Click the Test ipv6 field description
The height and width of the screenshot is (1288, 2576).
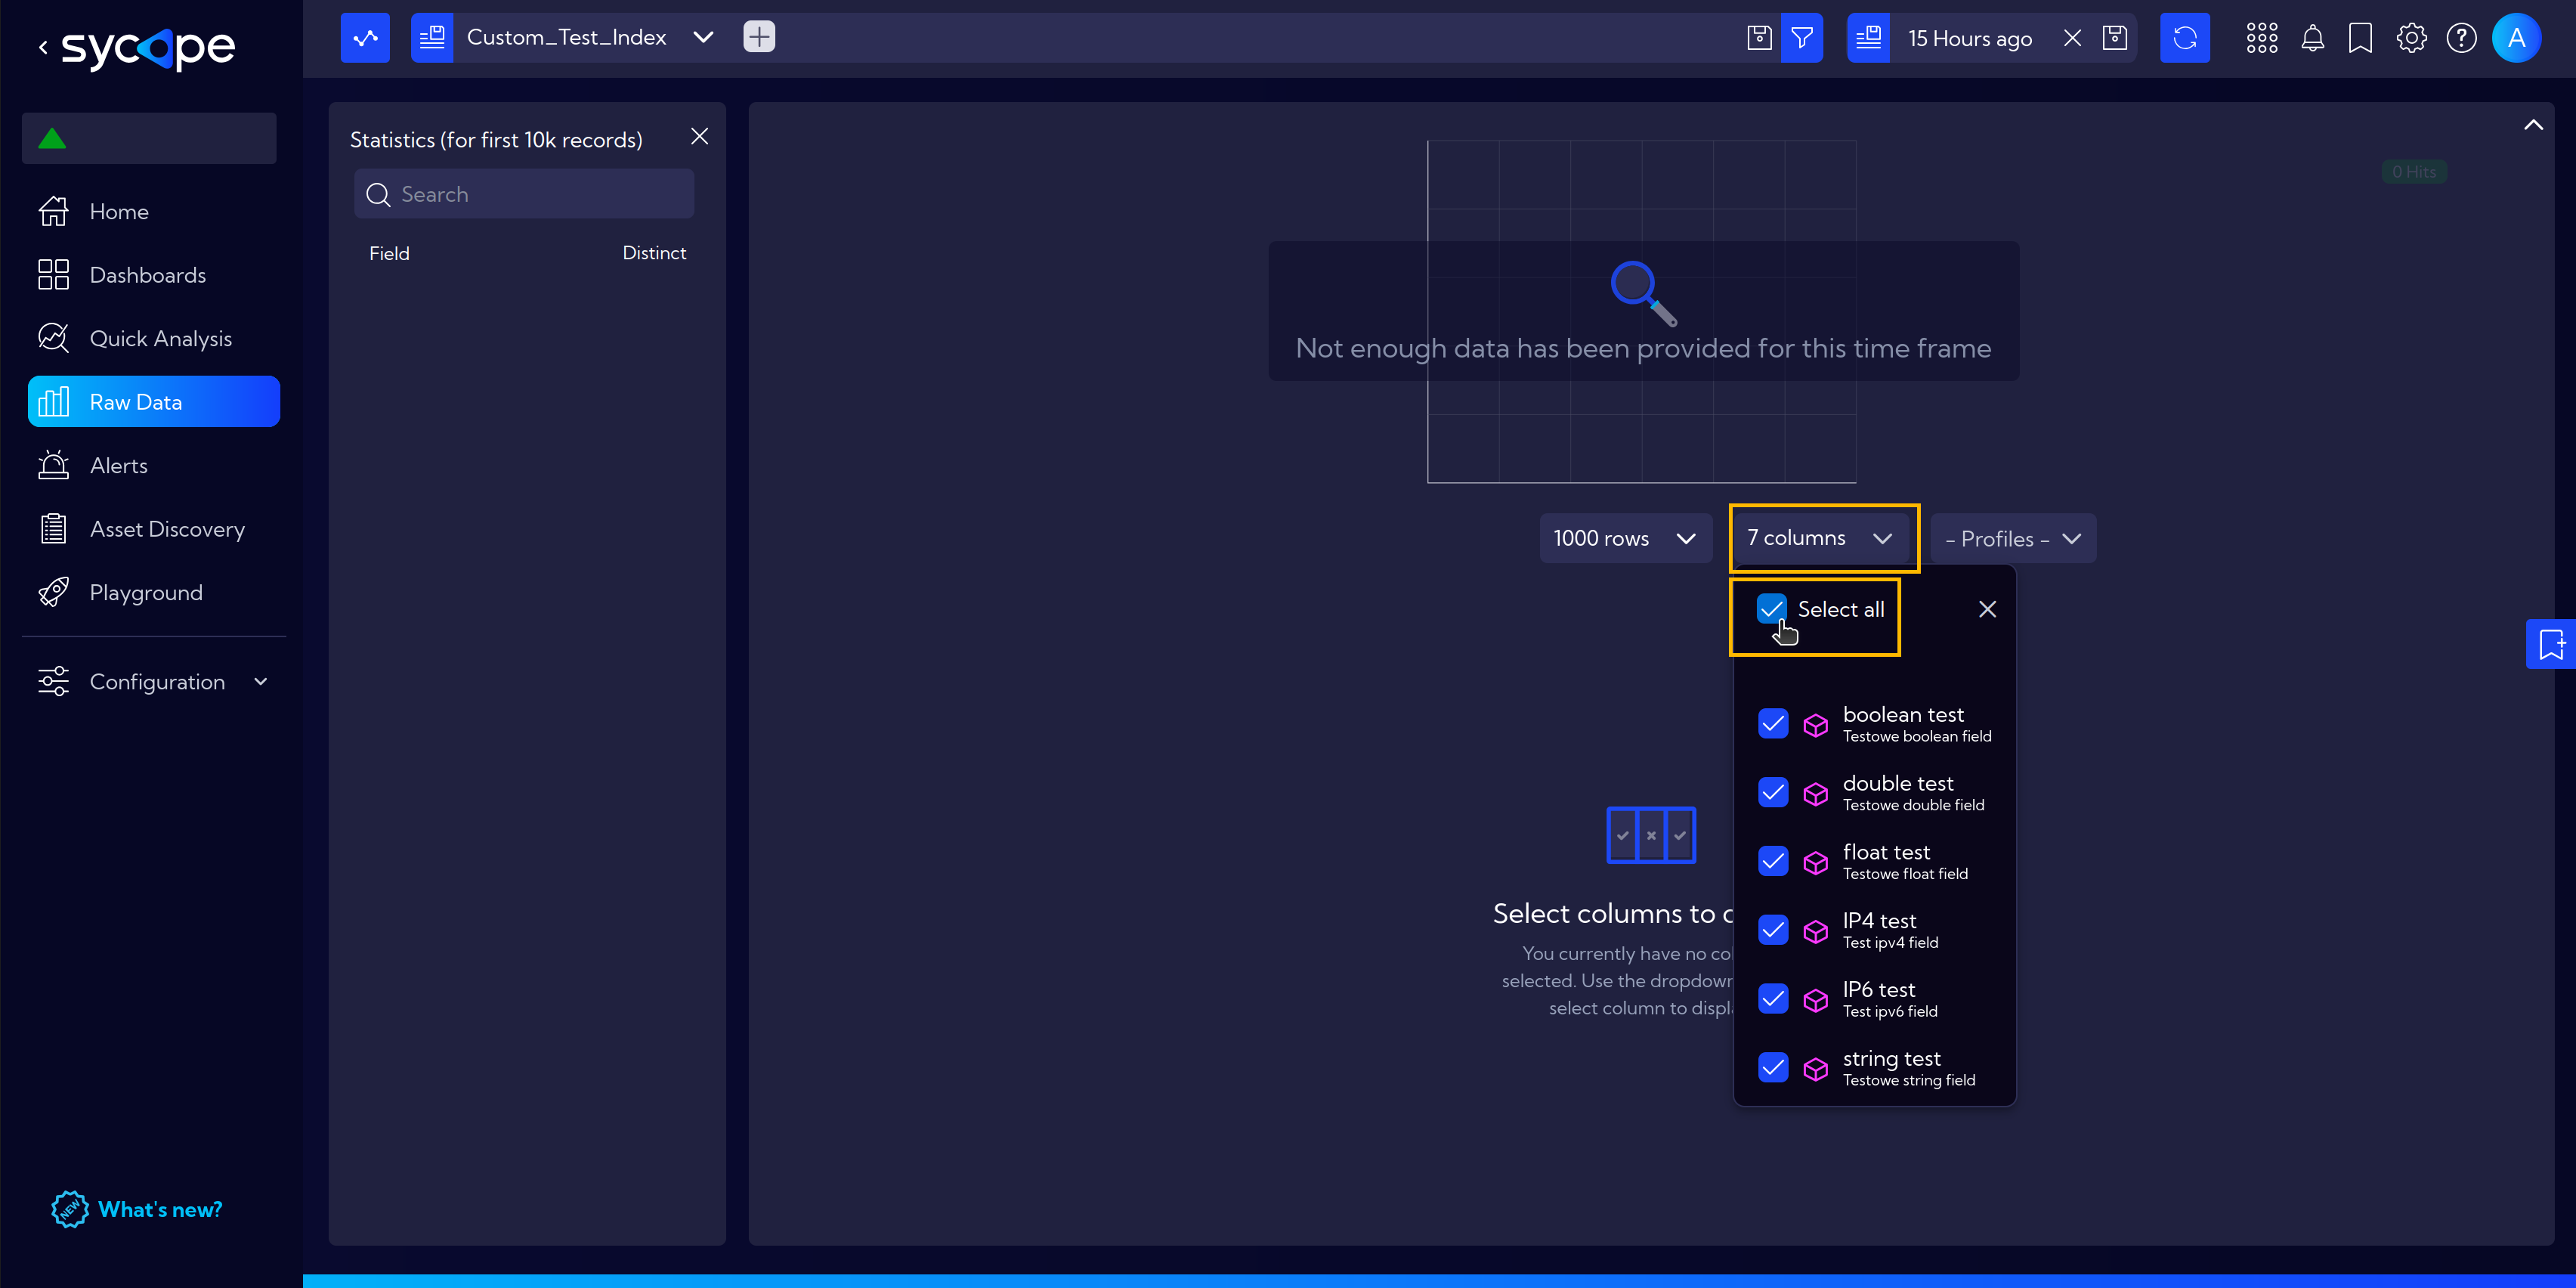pos(1890,1011)
